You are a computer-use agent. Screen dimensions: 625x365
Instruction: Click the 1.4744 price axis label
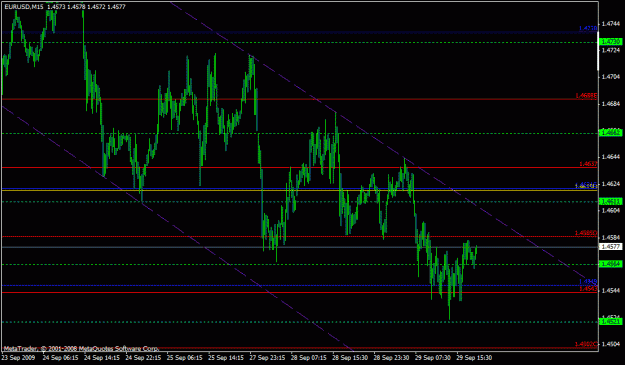pos(611,24)
